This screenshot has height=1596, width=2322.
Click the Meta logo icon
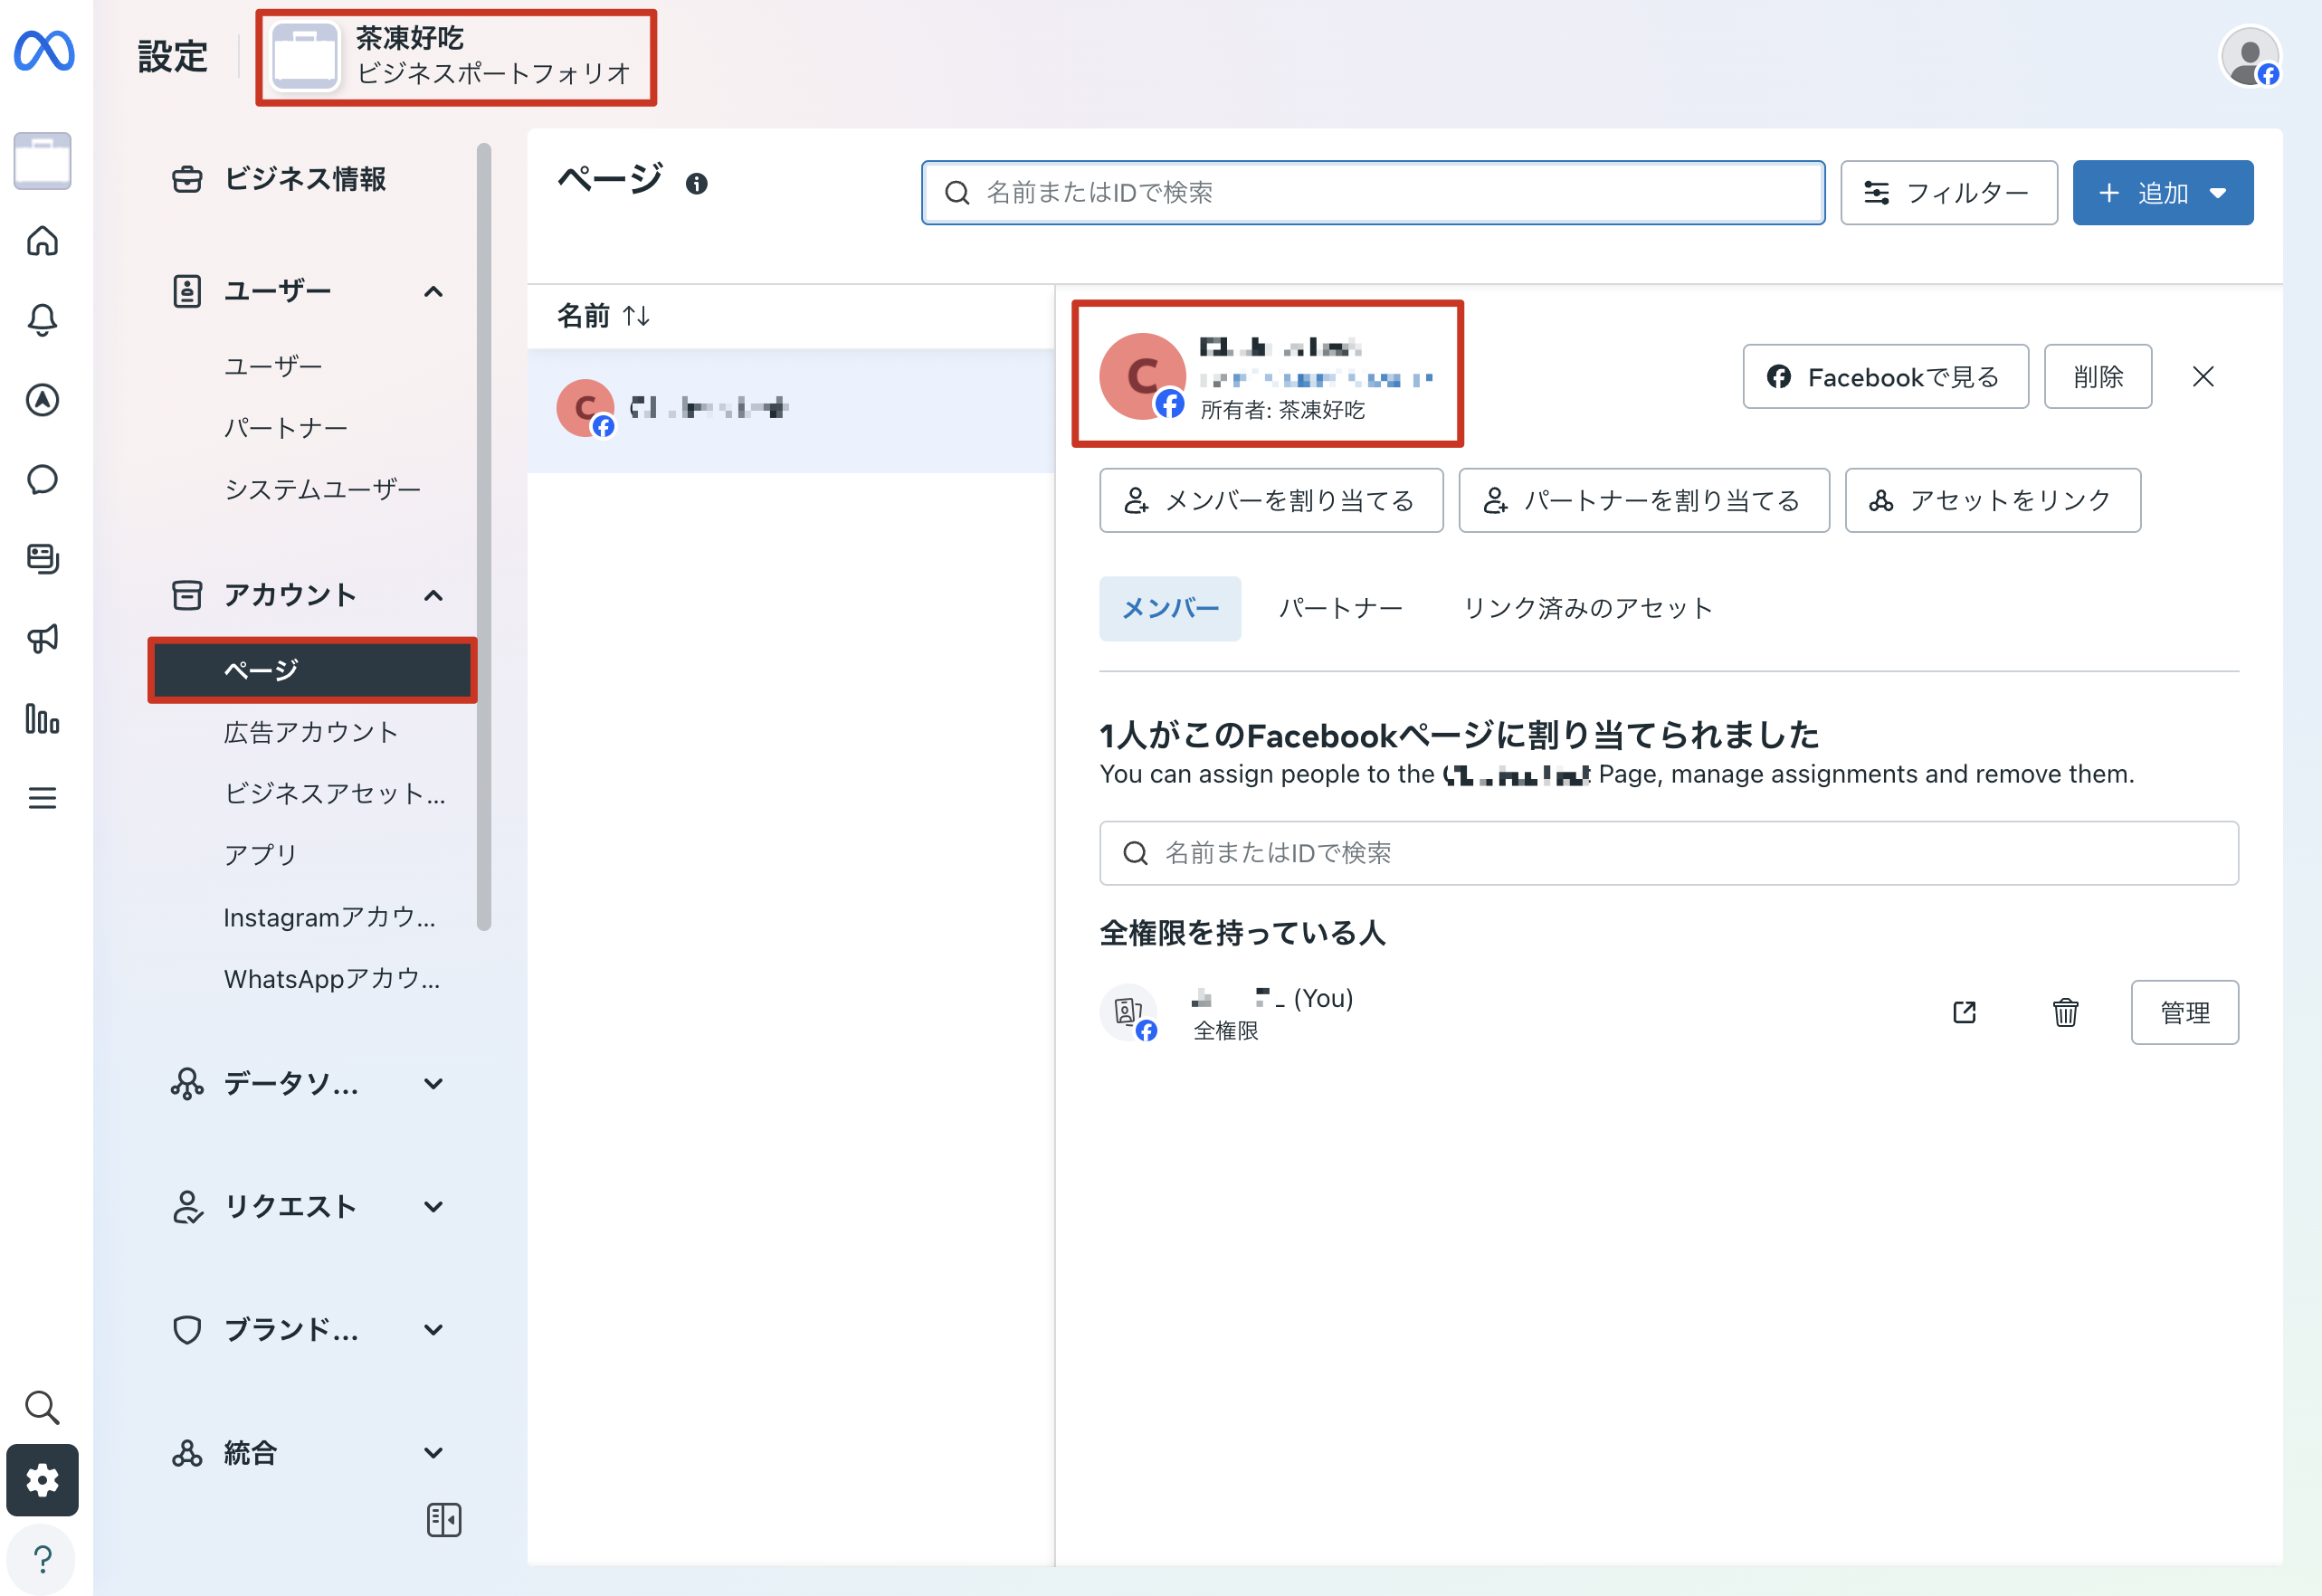[x=43, y=51]
